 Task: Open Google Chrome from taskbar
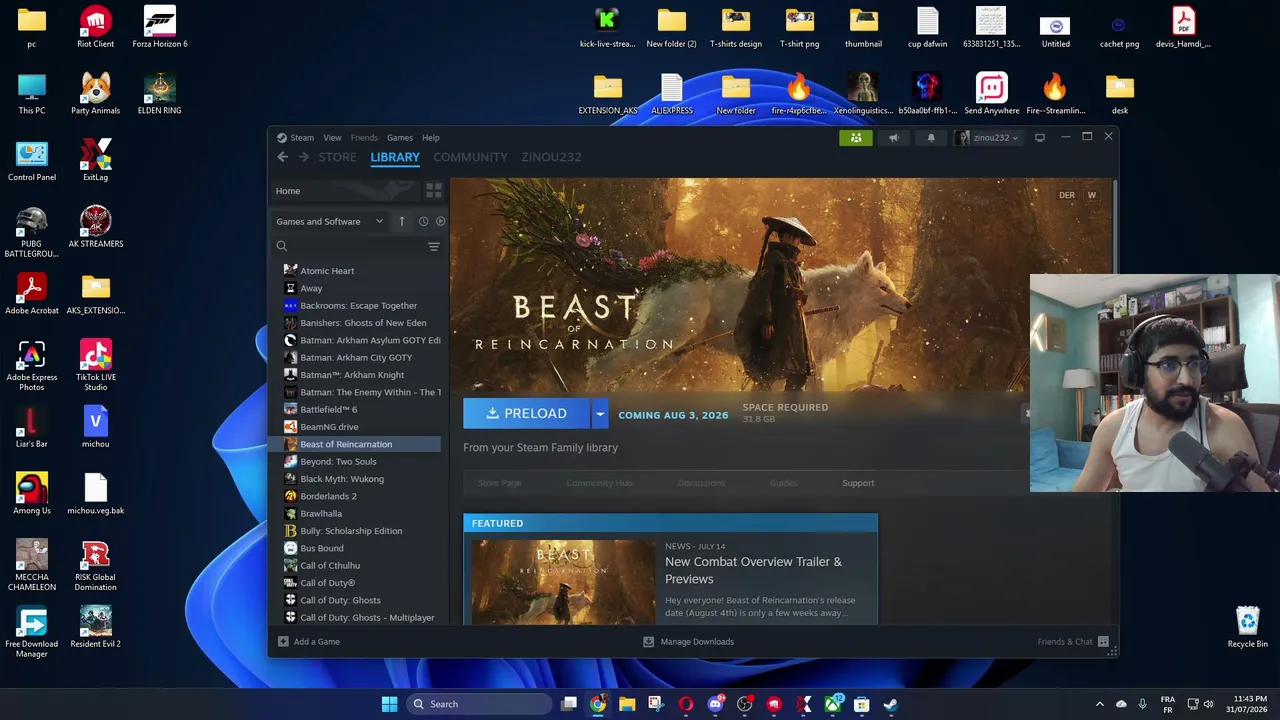pyautogui.click(x=597, y=704)
